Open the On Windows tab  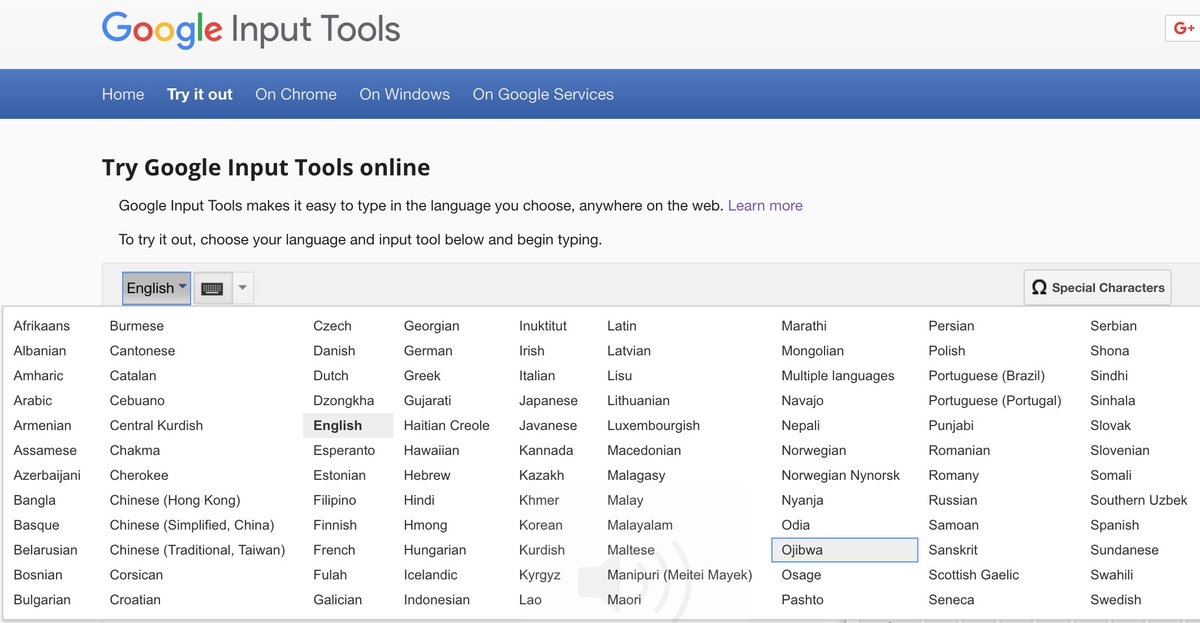point(404,94)
